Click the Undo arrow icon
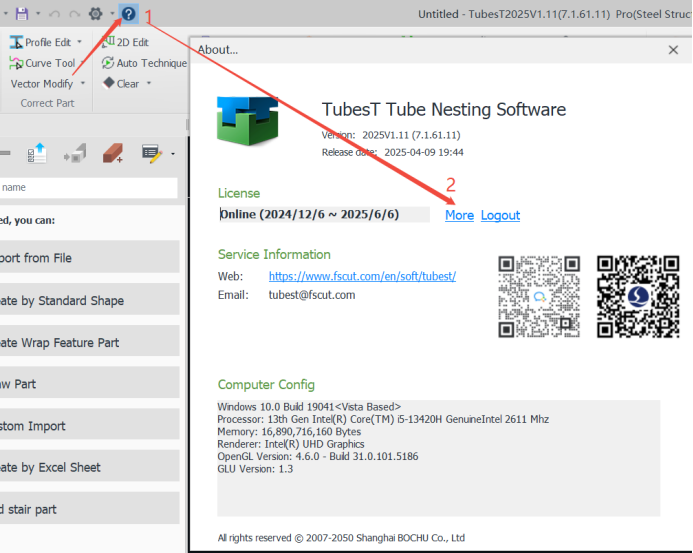 tap(54, 14)
